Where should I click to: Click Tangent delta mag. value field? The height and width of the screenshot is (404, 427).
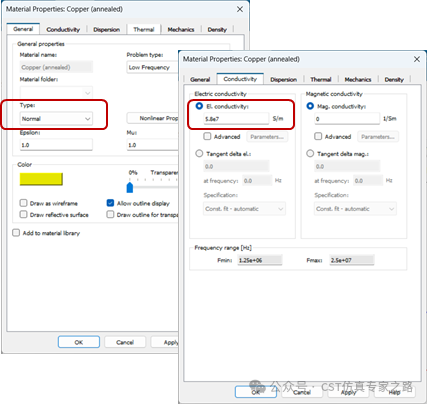click(347, 166)
